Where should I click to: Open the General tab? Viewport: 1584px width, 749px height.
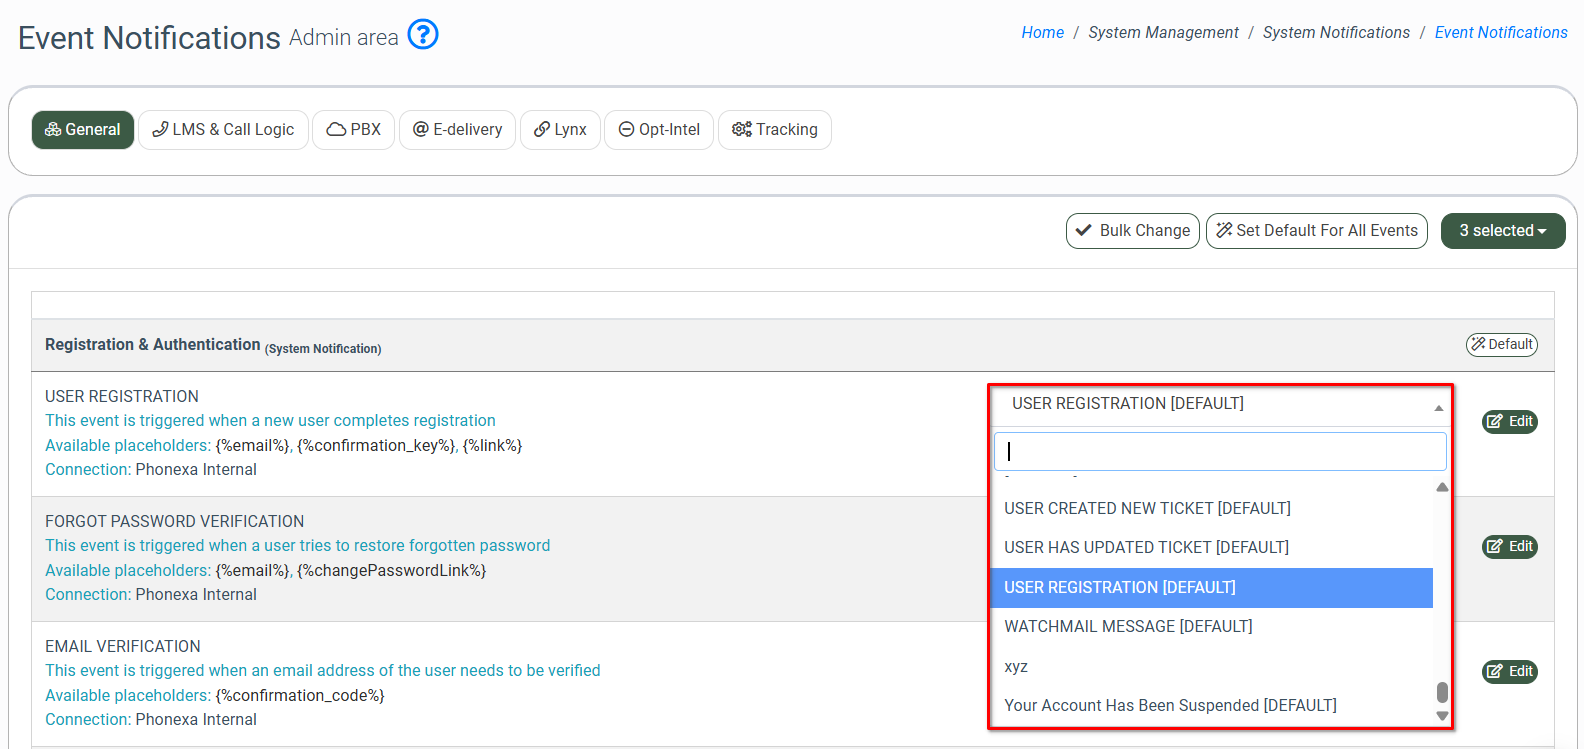click(x=83, y=130)
